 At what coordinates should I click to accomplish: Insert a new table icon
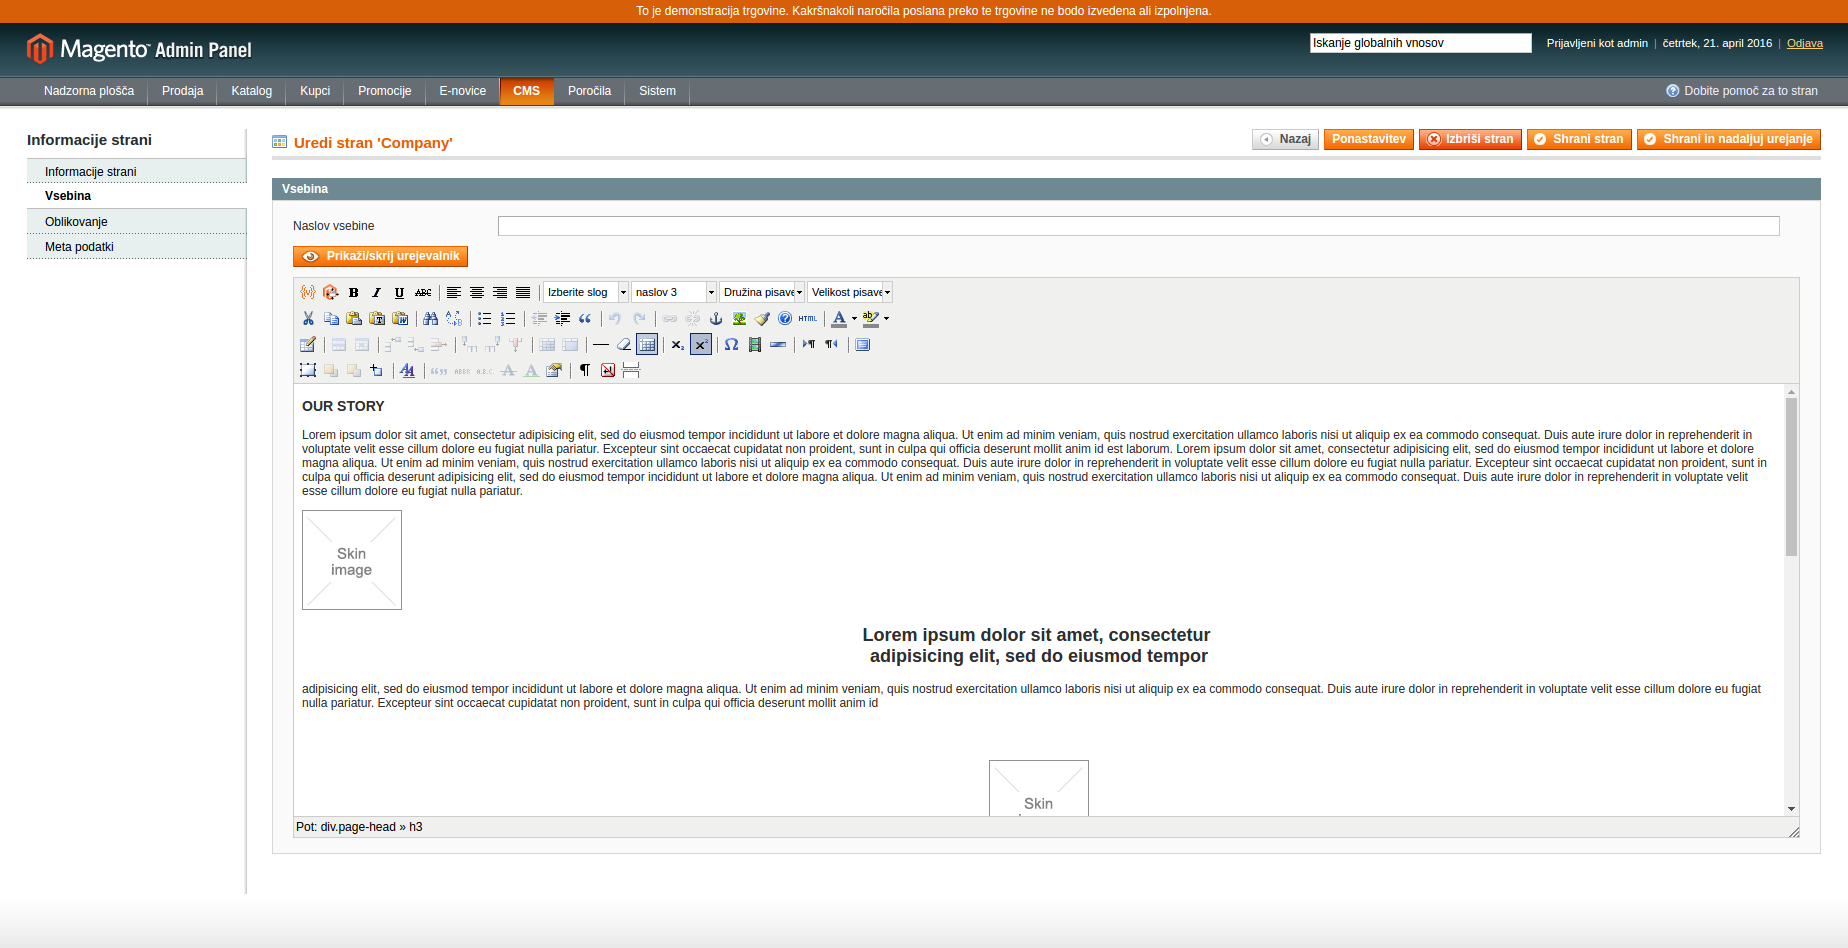308,344
